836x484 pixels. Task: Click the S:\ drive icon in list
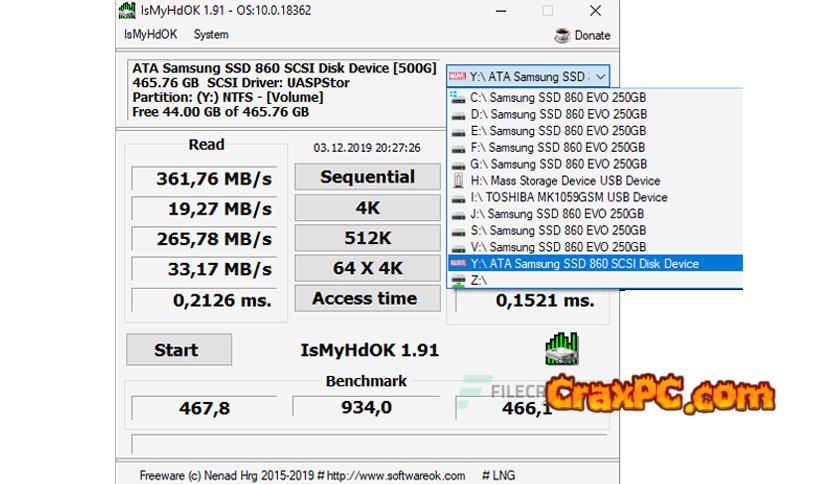point(458,232)
